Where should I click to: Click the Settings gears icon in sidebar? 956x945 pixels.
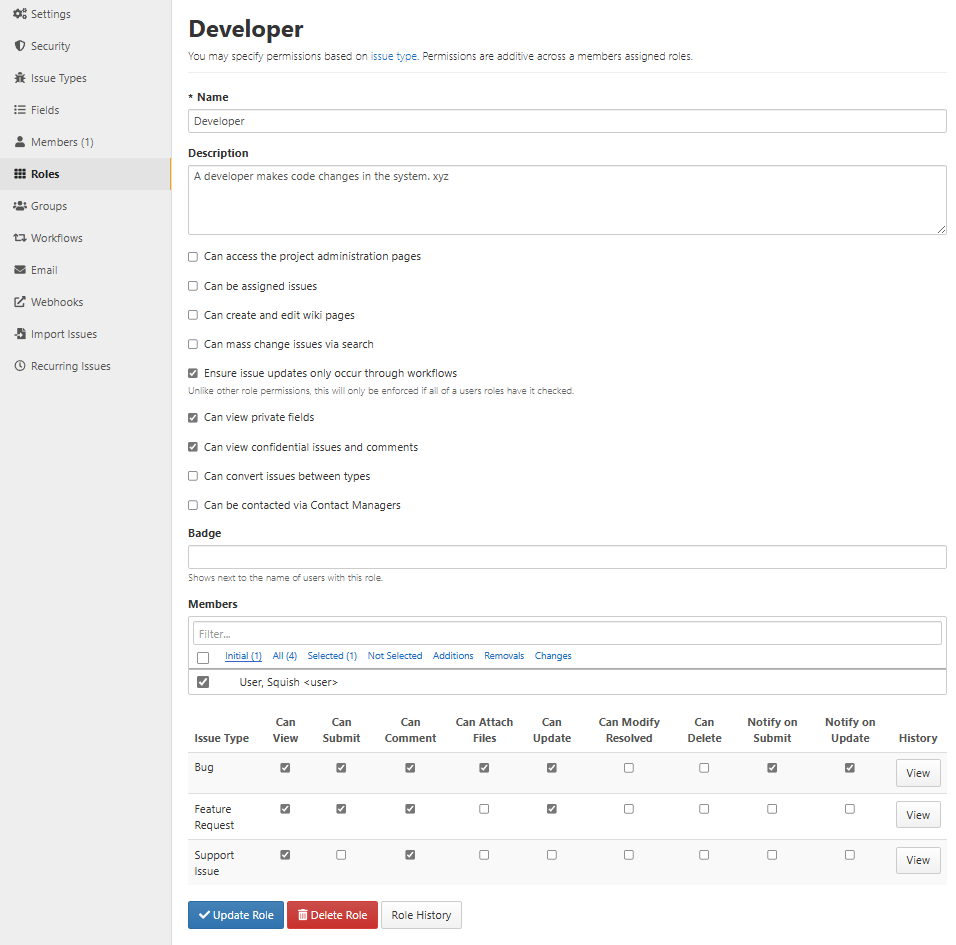20,14
